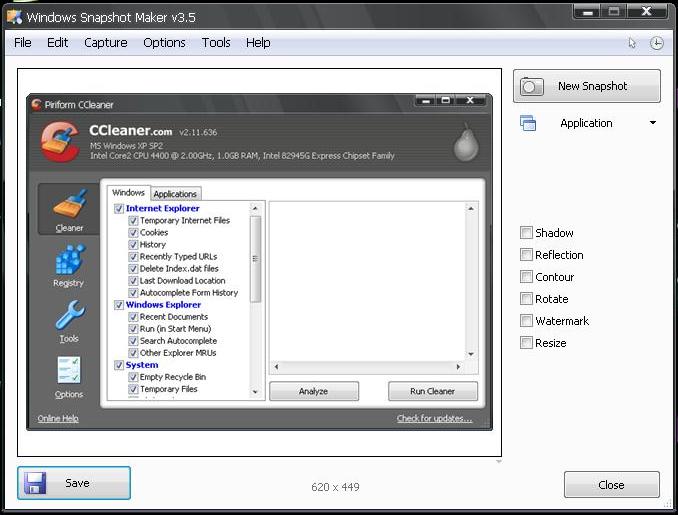Select the Options checklist icon in CCleaner
Viewport: 678px width, 515px height.
(x=69, y=370)
